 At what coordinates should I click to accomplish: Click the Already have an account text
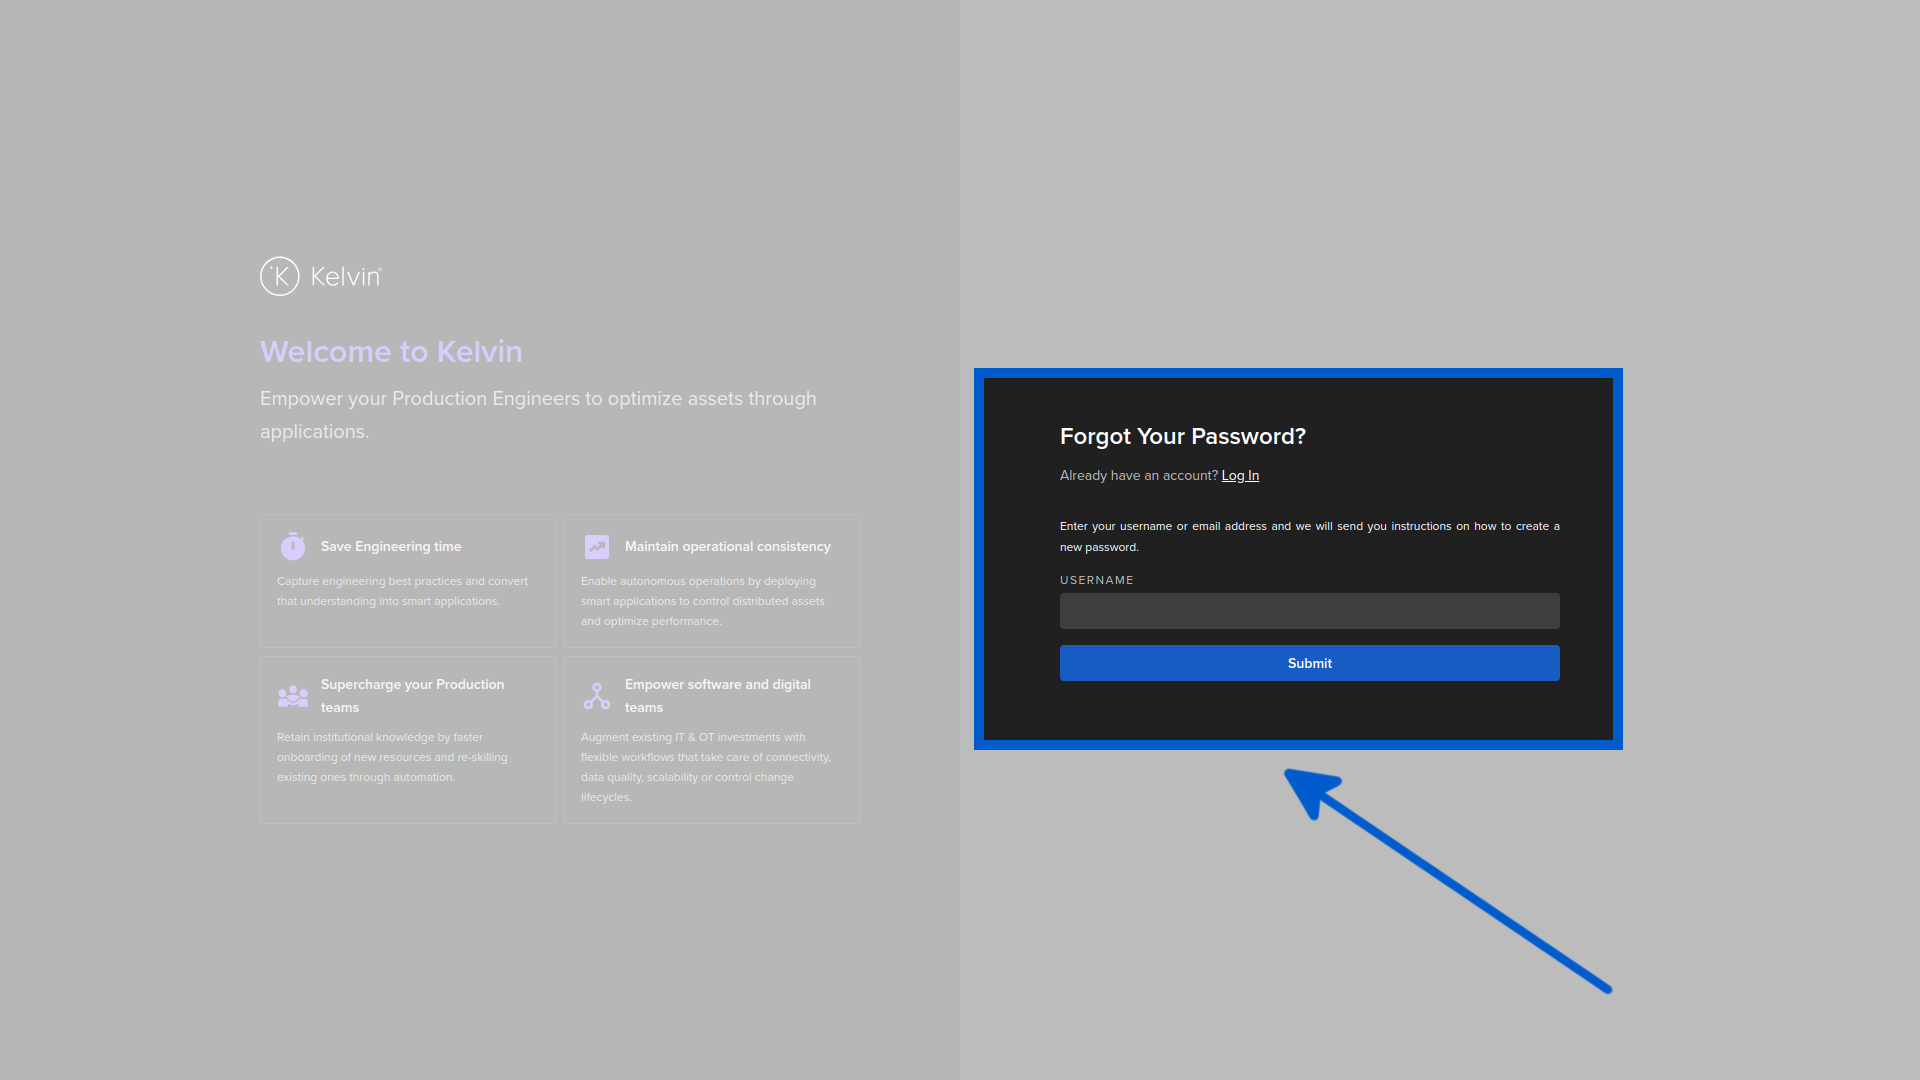coord(1137,475)
